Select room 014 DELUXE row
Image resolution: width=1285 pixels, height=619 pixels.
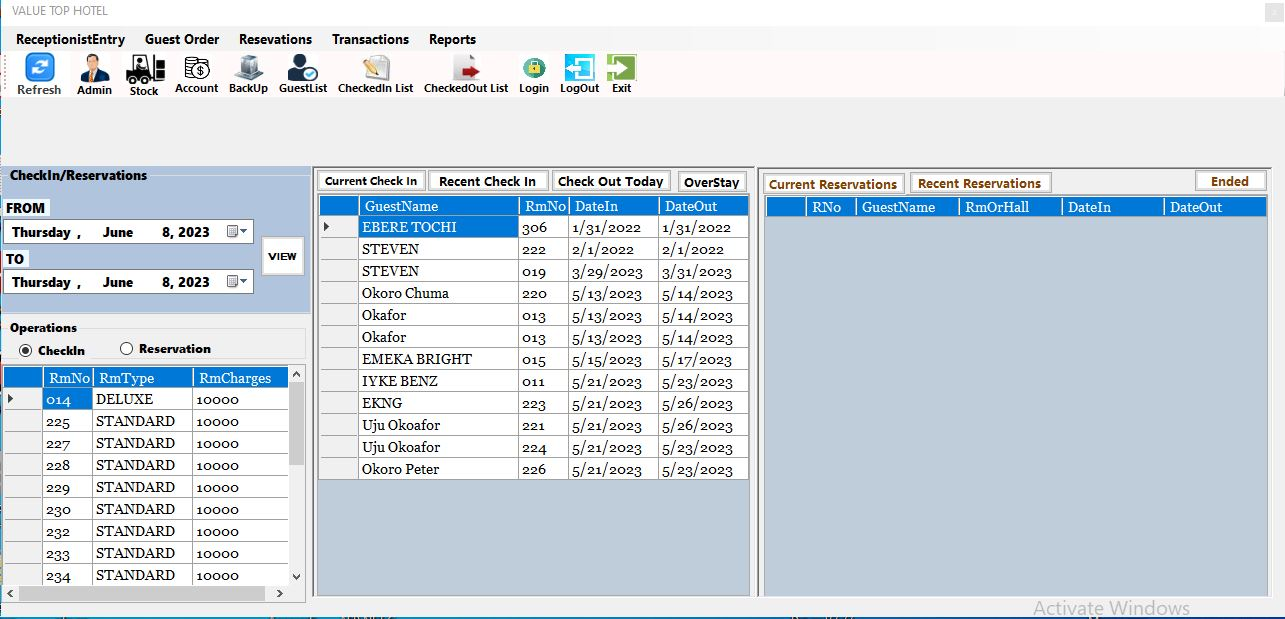[x=146, y=399]
